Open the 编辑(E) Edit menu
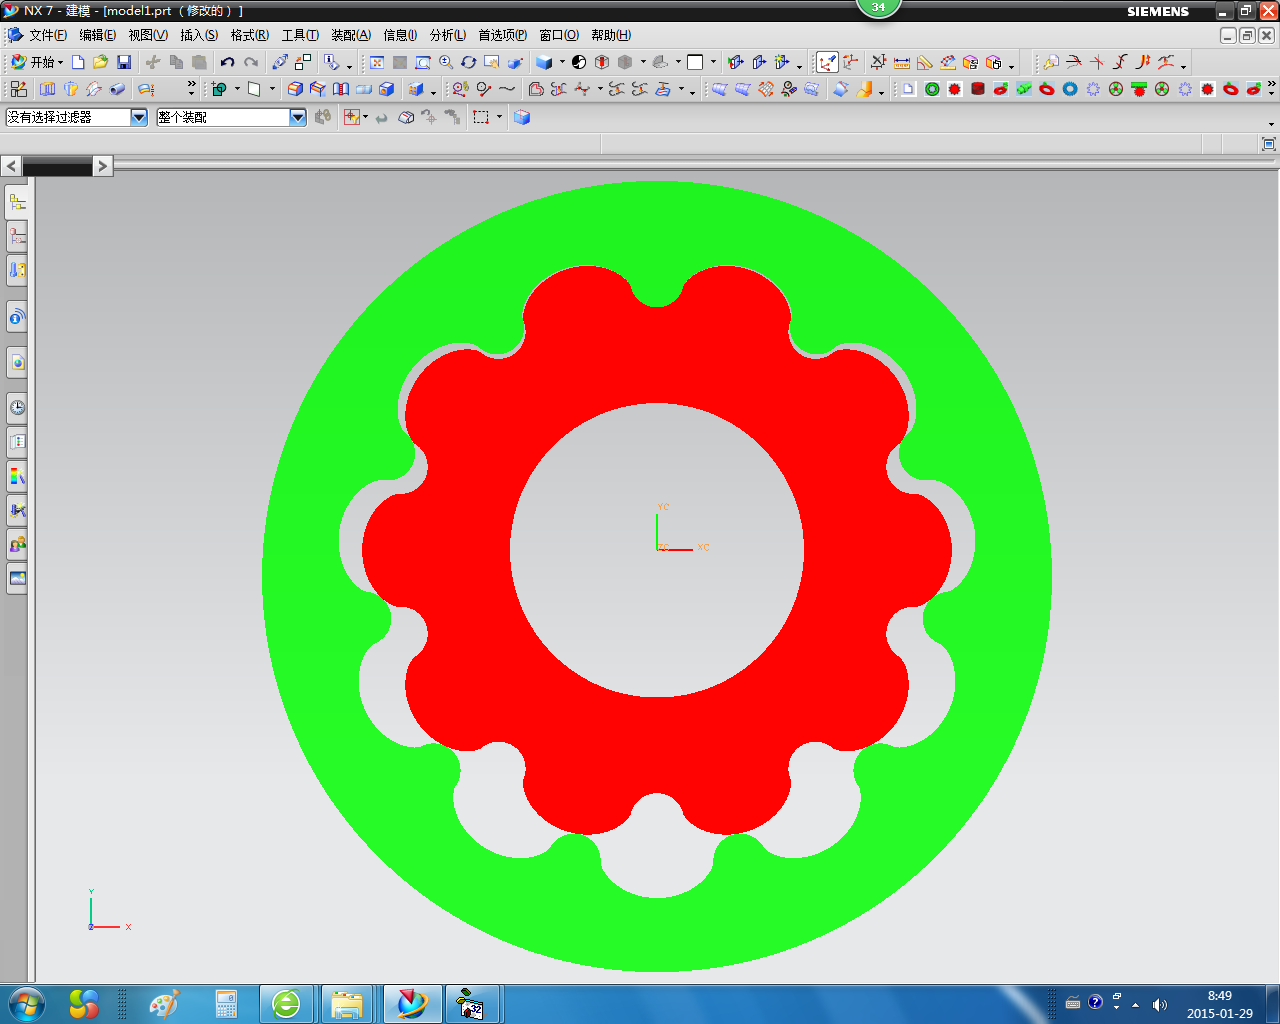Image resolution: width=1280 pixels, height=1024 pixels. pyautogui.click(x=97, y=35)
